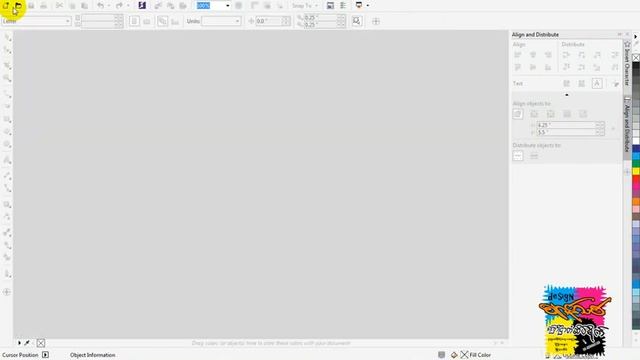Toggle align objects to Page Center

pos(551,114)
